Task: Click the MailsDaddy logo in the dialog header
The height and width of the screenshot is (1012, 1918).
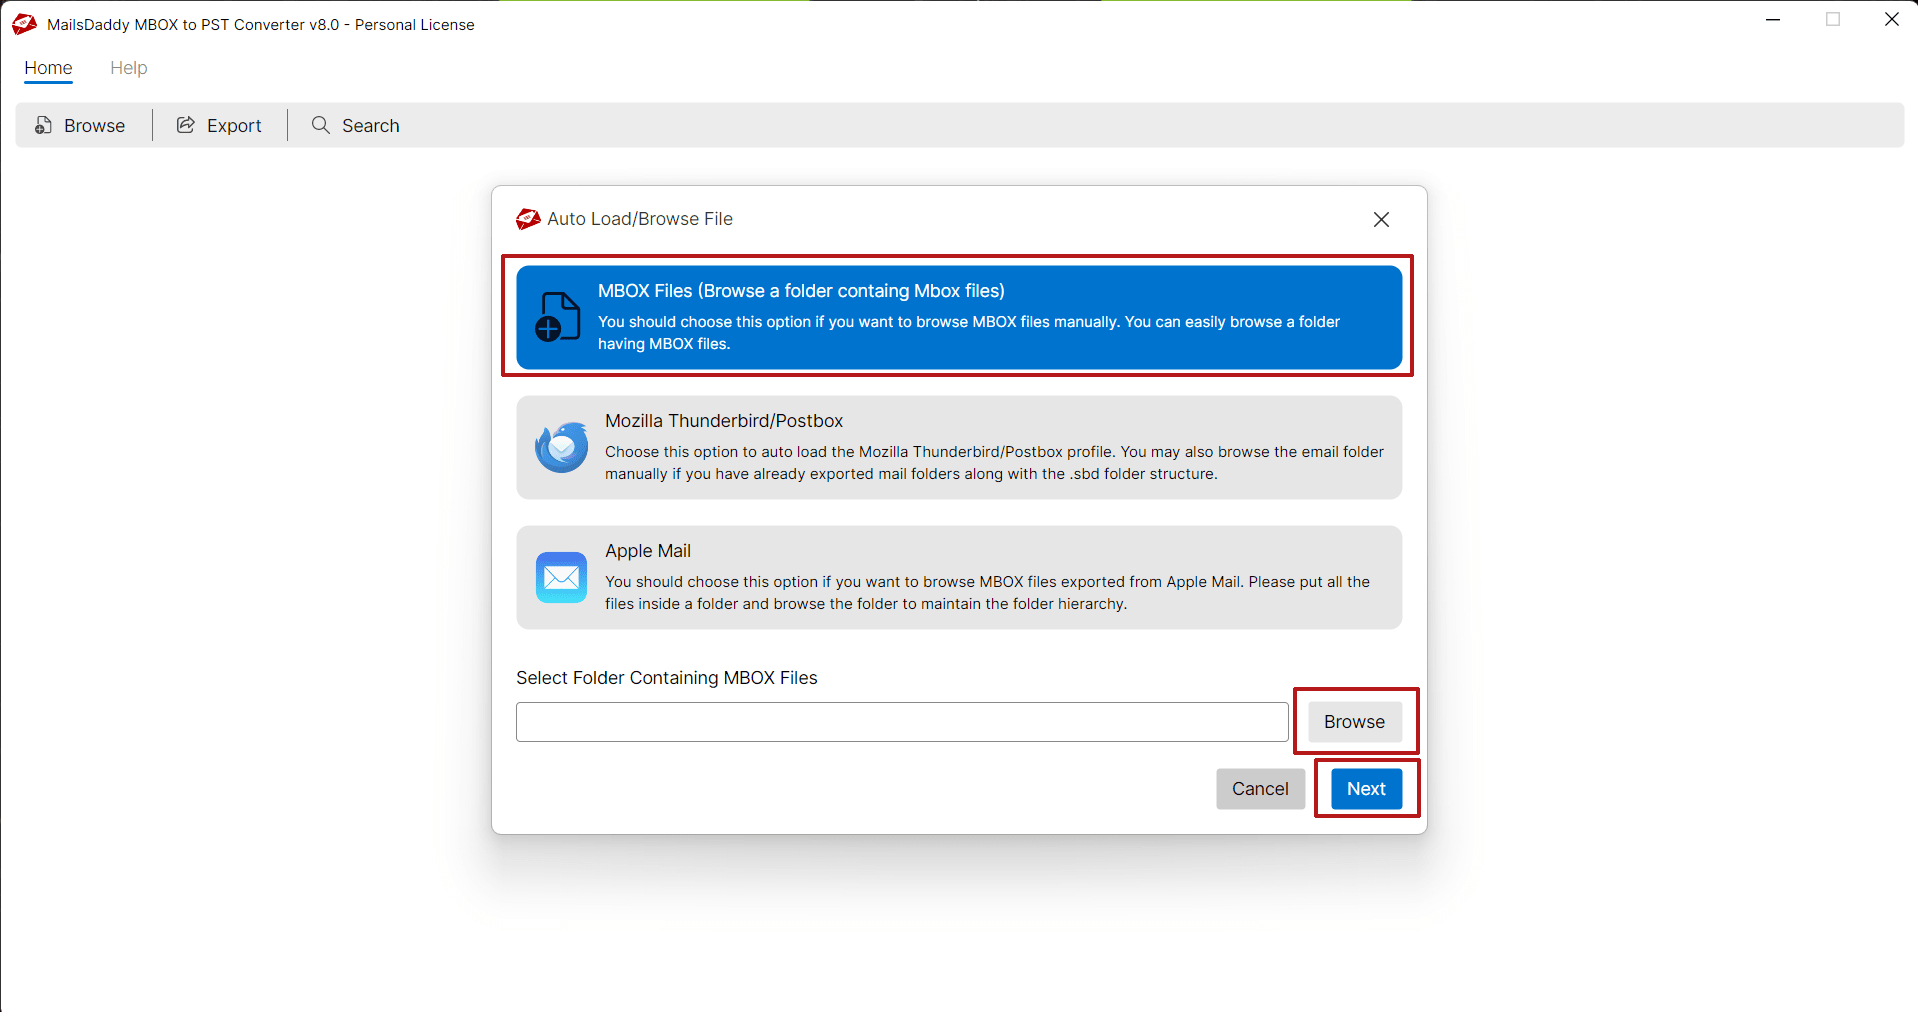Action: (527, 219)
